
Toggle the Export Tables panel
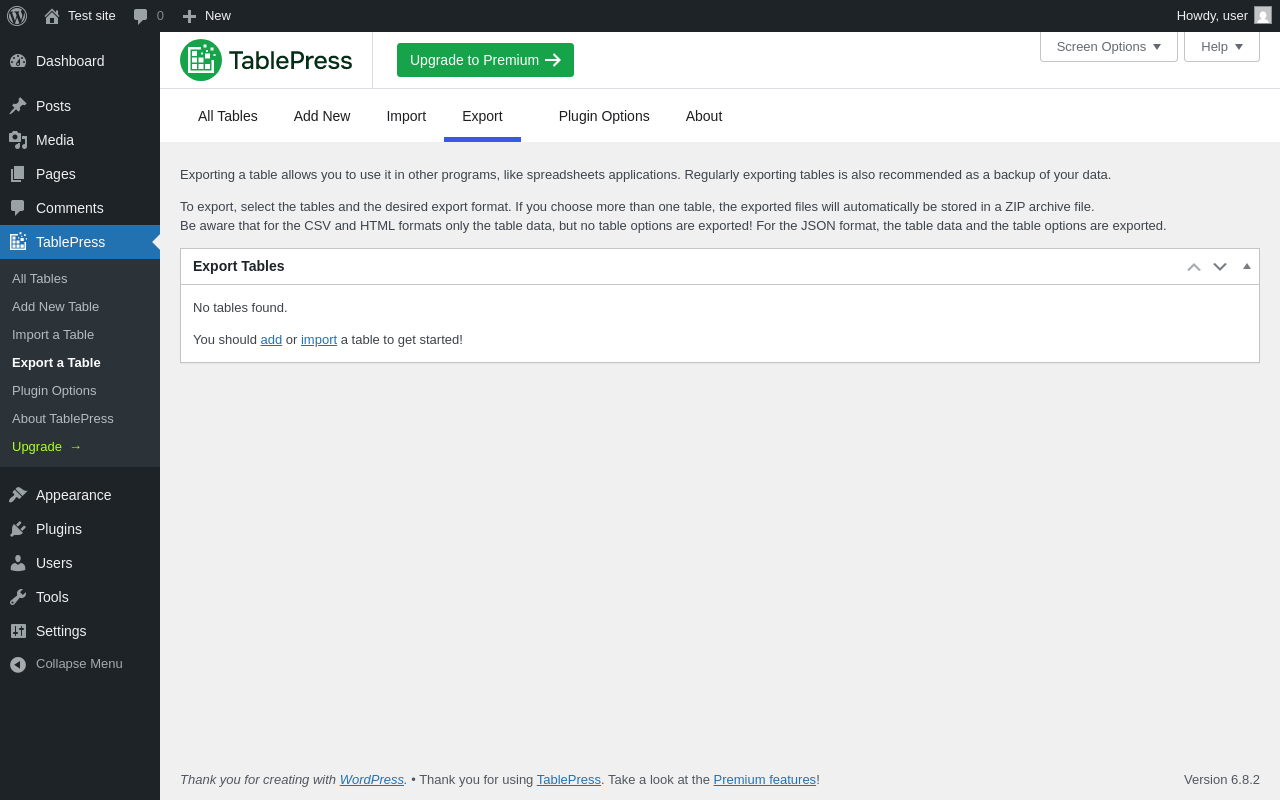[x=1247, y=266]
